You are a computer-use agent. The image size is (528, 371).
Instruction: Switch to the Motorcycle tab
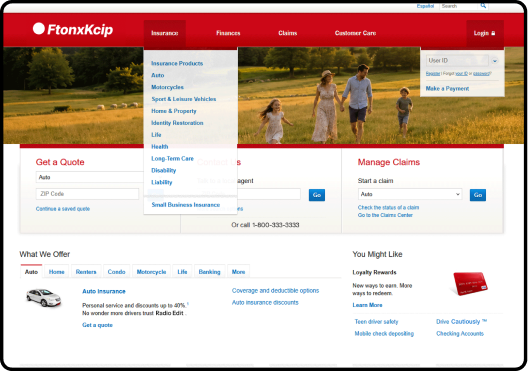point(151,272)
